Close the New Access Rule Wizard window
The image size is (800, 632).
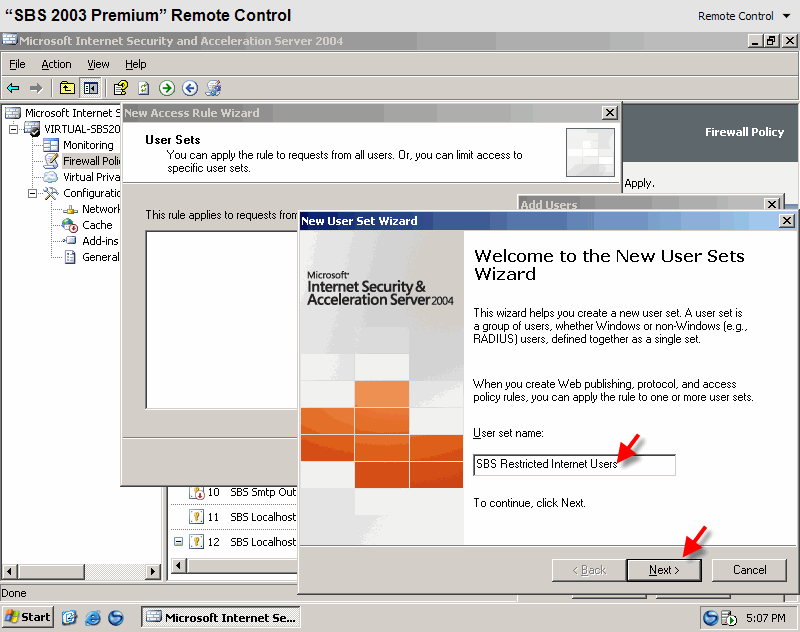610,113
